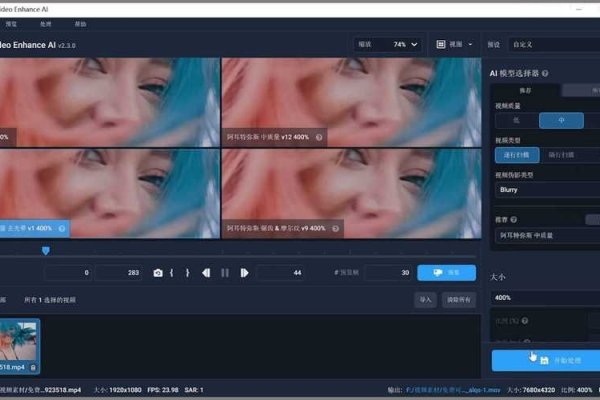Open the output file path link
Screen dimensions: 600x400
(x=453, y=390)
